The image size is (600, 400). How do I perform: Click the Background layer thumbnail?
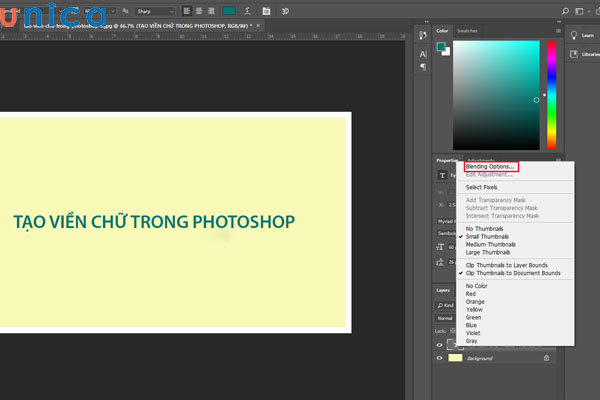coord(455,358)
